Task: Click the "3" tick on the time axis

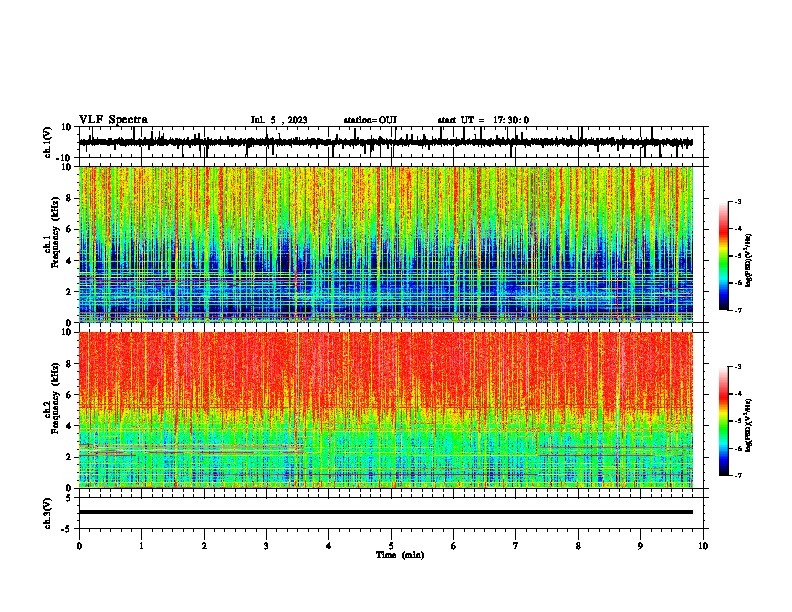Action: click(266, 546)
